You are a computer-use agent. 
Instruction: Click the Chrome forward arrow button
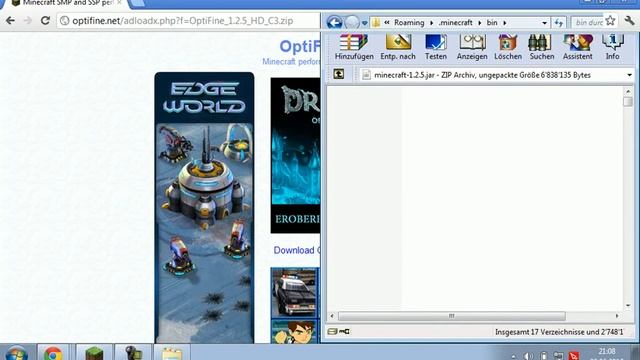[28, 20]
